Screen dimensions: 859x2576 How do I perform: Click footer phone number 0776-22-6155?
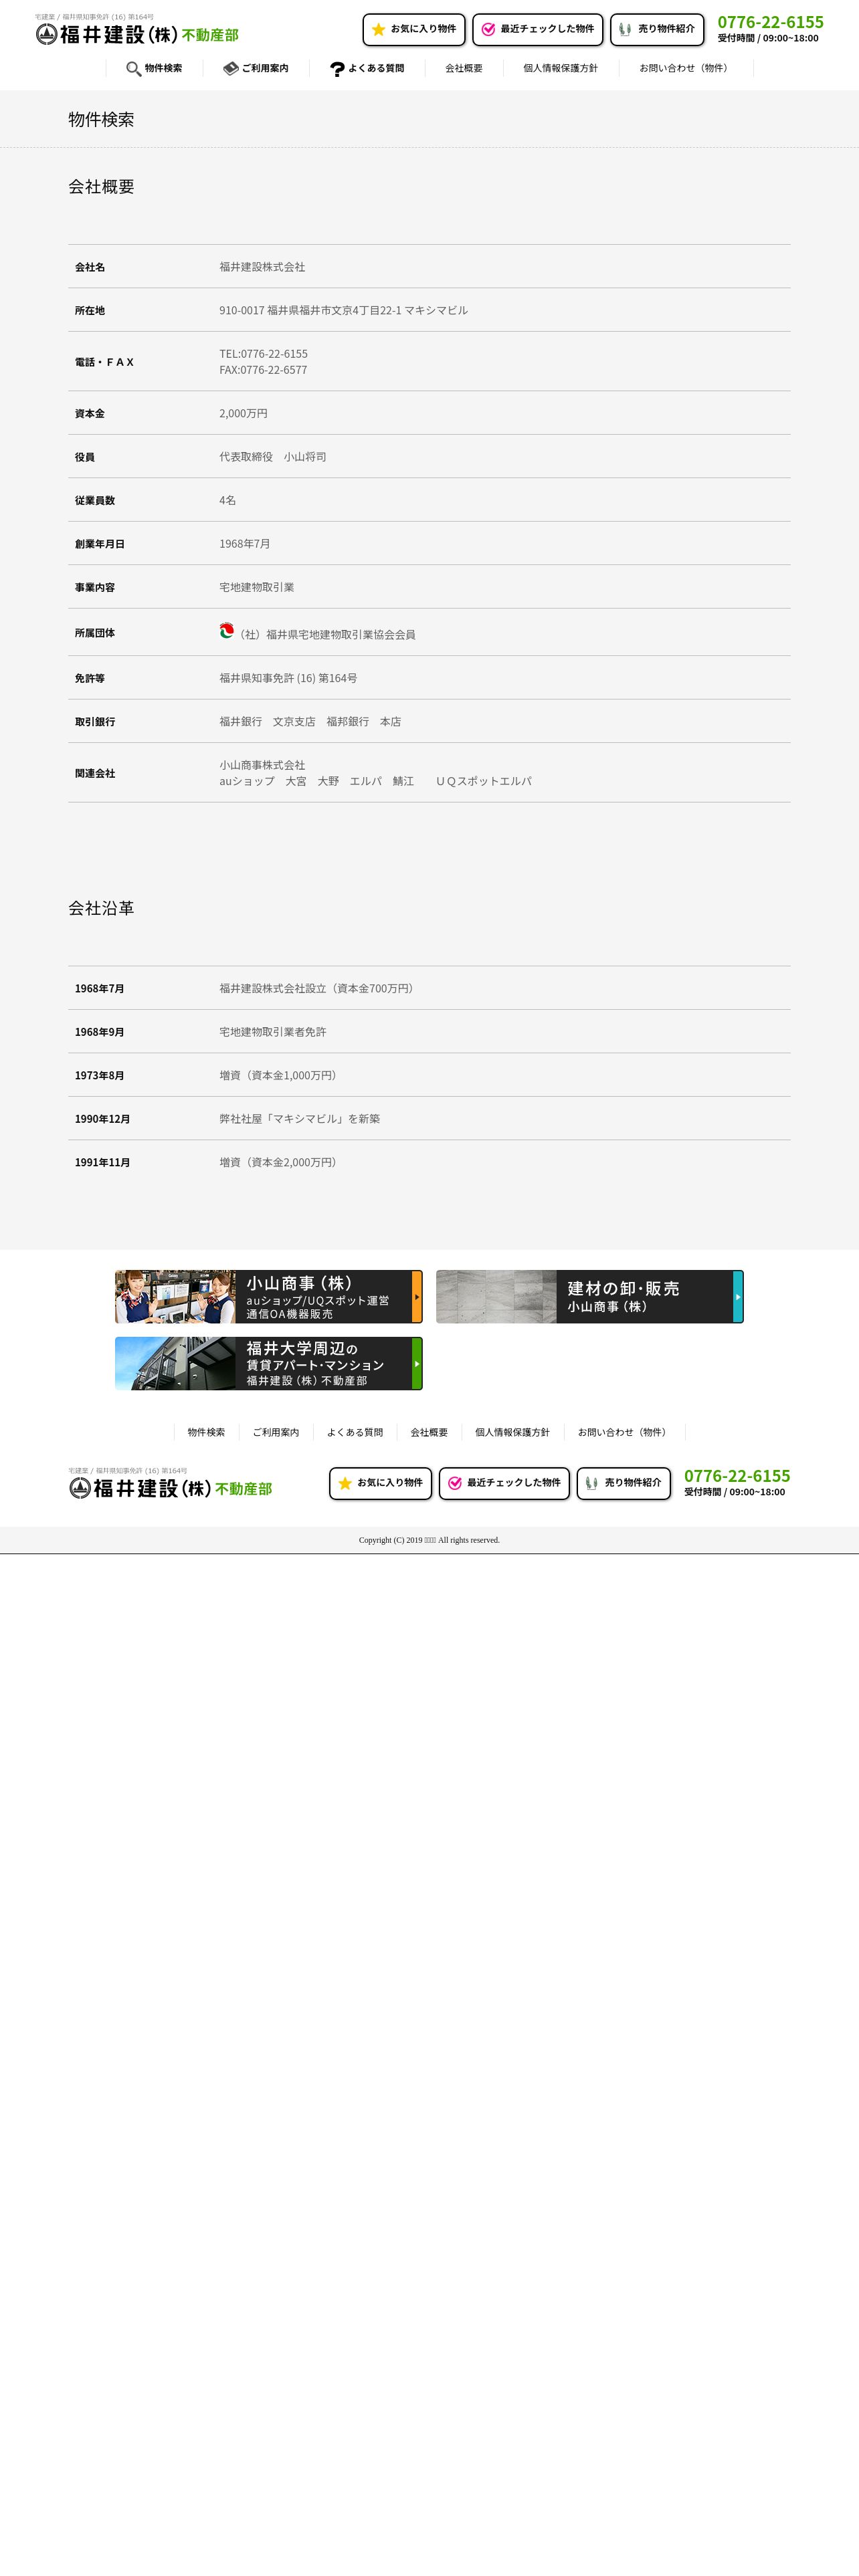click(x=737, y=1476)
